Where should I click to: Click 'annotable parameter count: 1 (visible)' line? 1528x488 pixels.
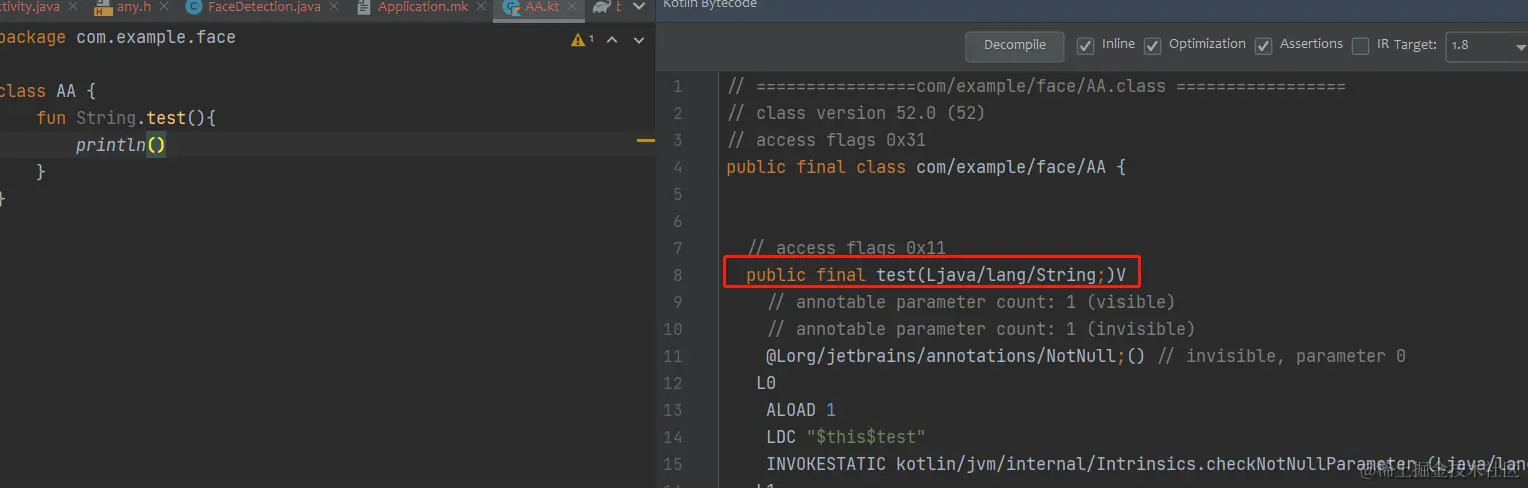point(971,302)
